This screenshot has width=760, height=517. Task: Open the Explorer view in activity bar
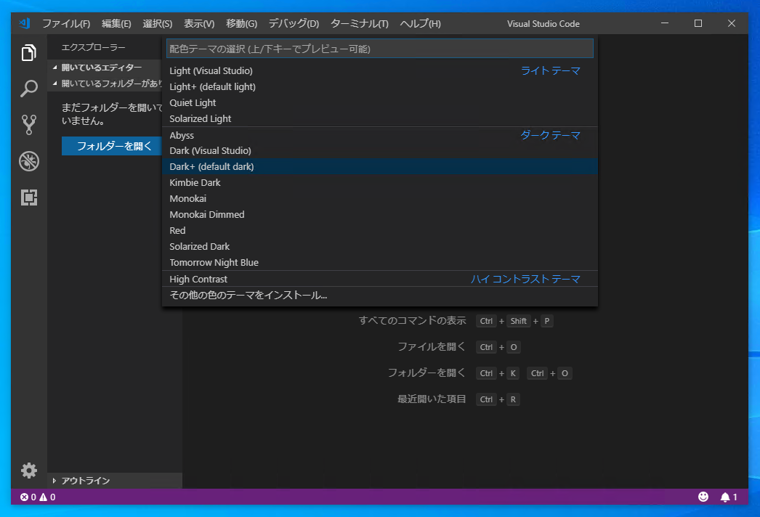point(29,52)
